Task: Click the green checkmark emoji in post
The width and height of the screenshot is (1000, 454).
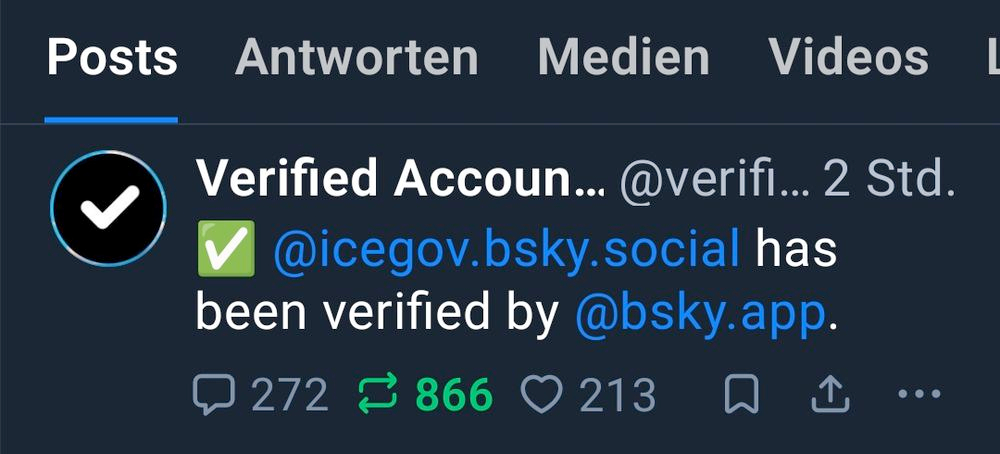Action: [226, 249]
